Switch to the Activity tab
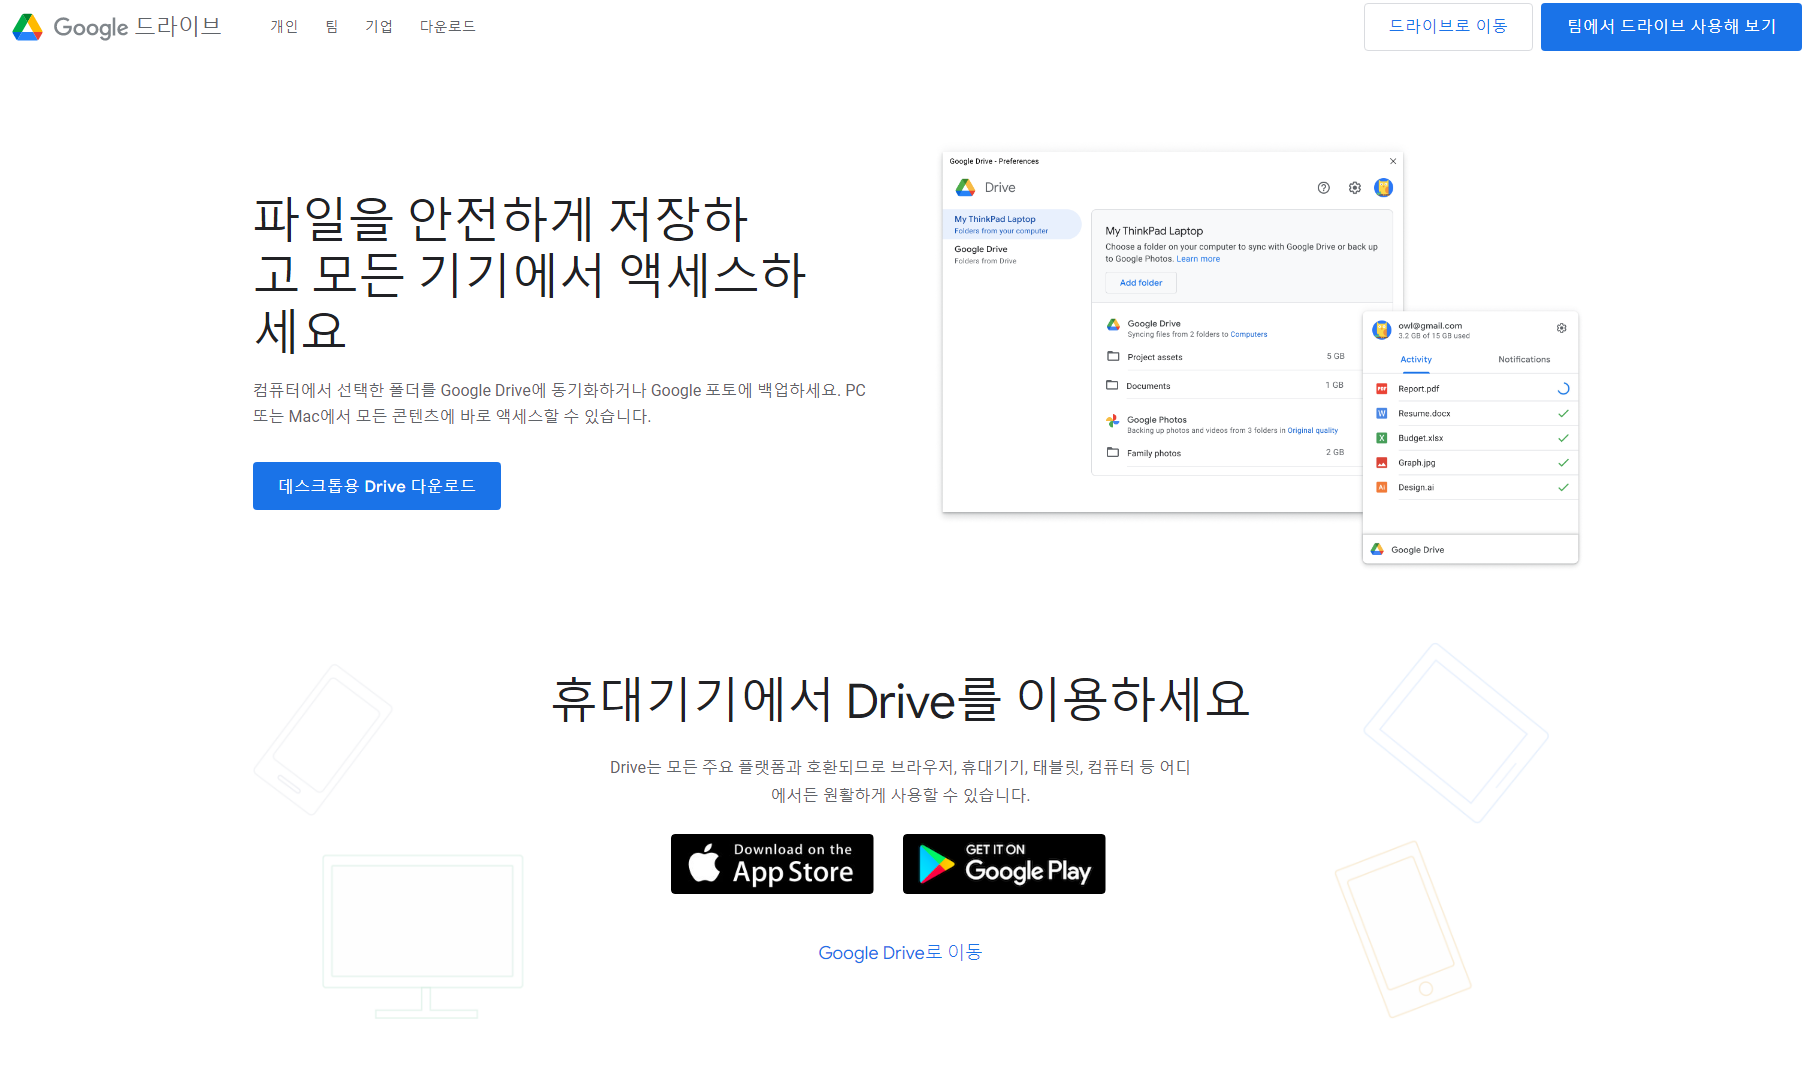 point(1416,360)
